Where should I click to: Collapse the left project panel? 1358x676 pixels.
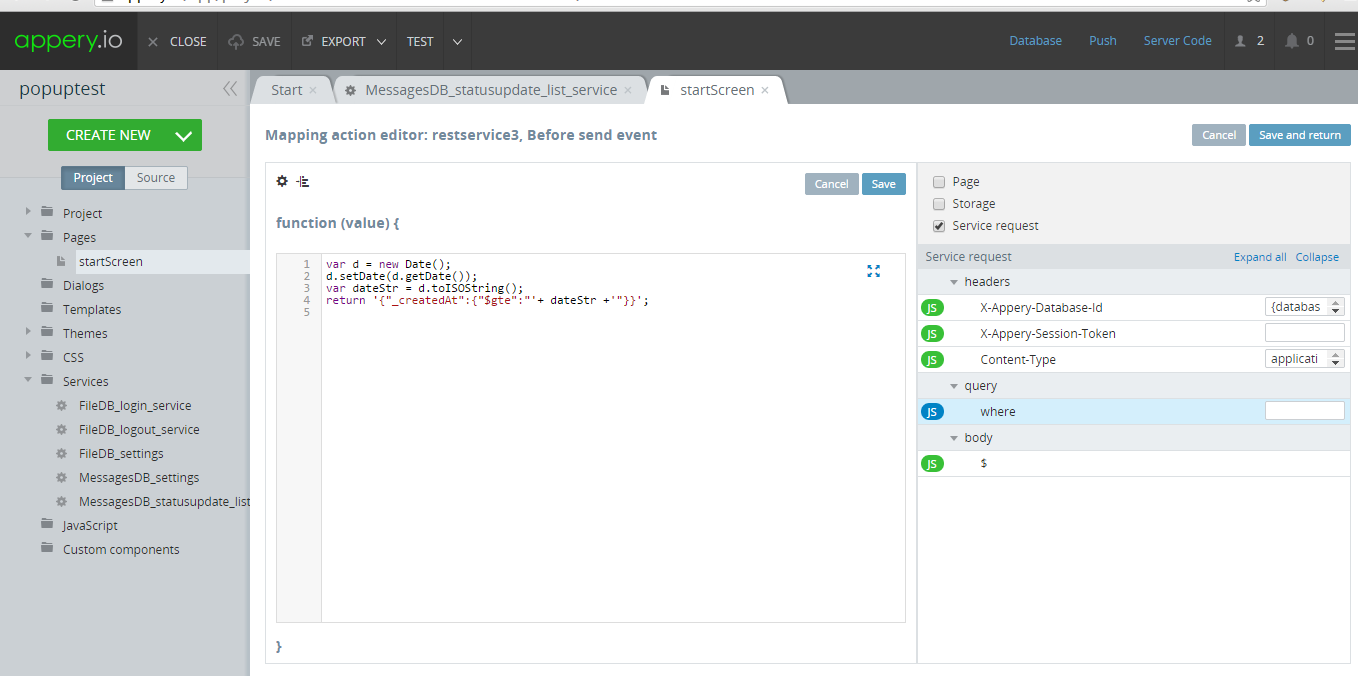coord(230,89)
